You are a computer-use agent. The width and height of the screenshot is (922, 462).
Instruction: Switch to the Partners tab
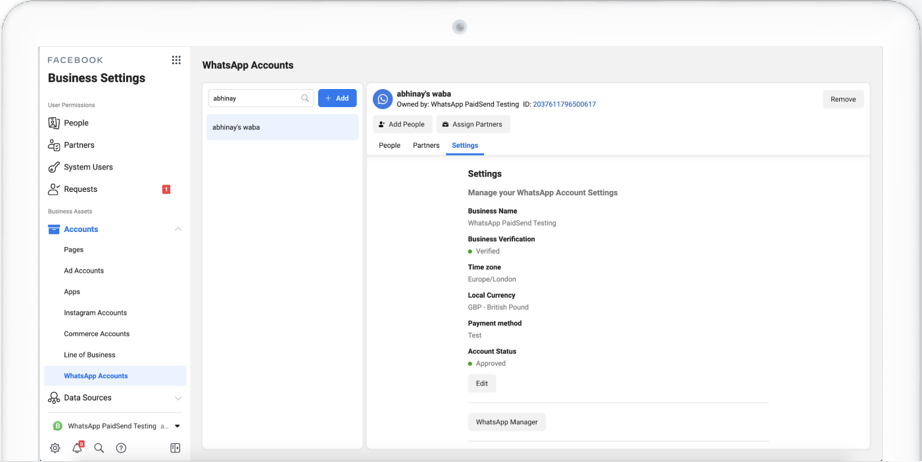coord(426,145)
